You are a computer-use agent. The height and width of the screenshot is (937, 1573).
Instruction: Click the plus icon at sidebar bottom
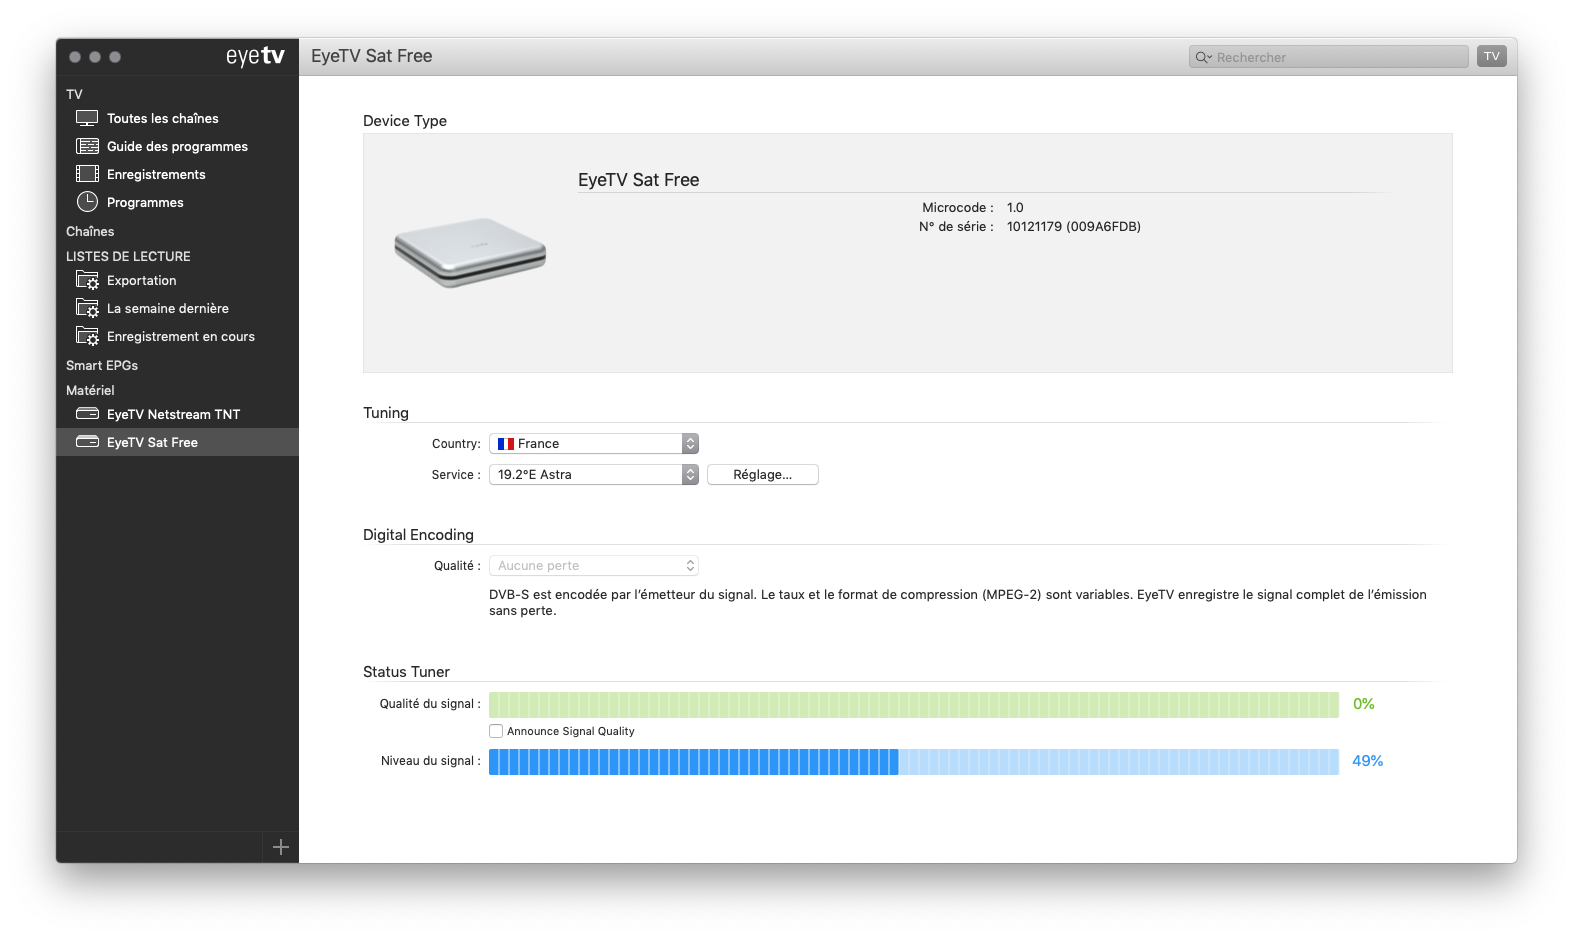click(x=280, y=847)
